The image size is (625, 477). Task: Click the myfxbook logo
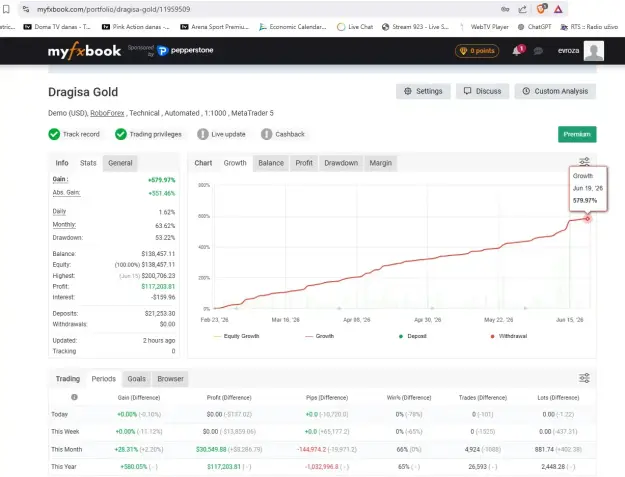tap(84, 51)
